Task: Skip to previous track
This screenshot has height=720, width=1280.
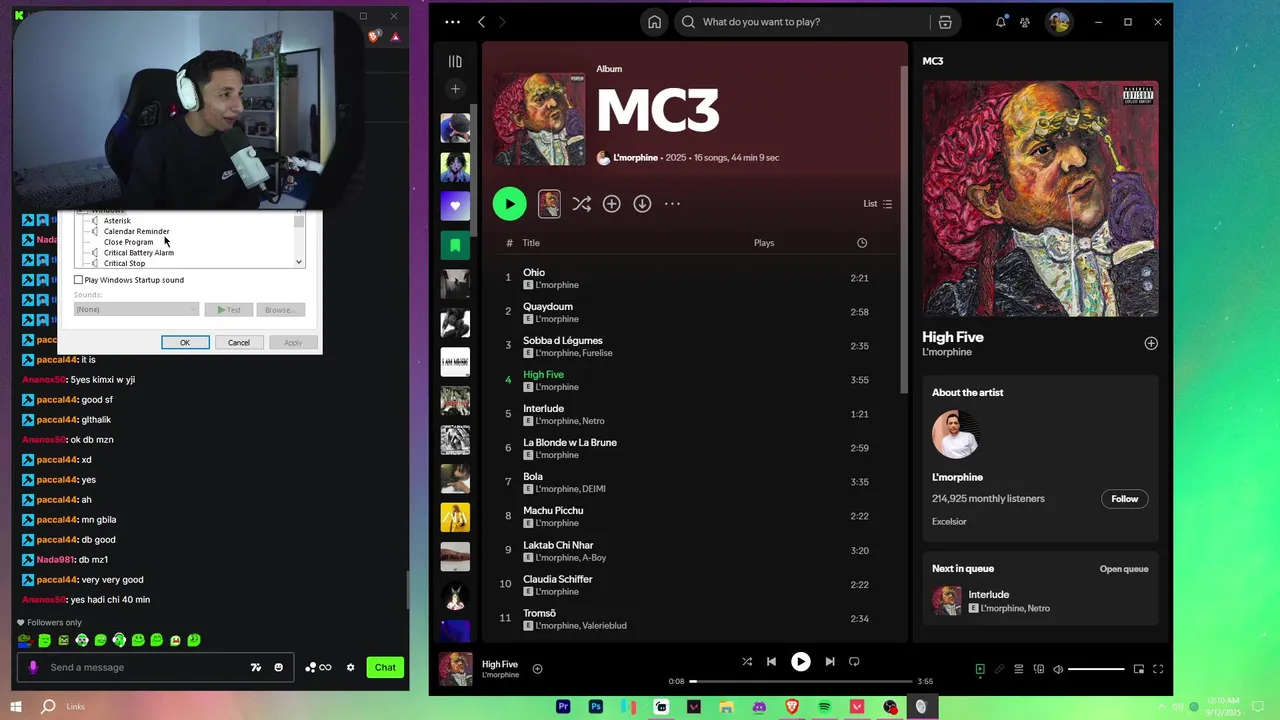Action: tap(771, 661)
